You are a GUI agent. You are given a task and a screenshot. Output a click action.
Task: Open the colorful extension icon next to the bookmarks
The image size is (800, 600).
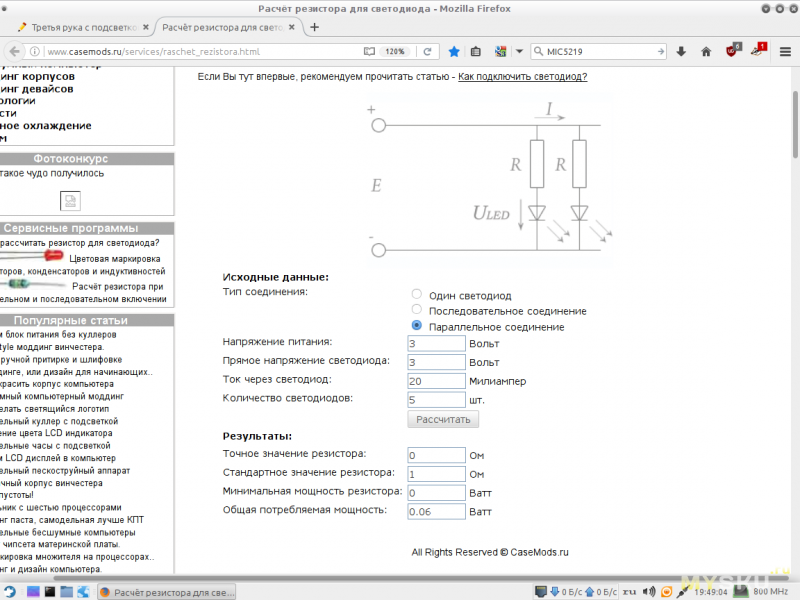point(501,52)
